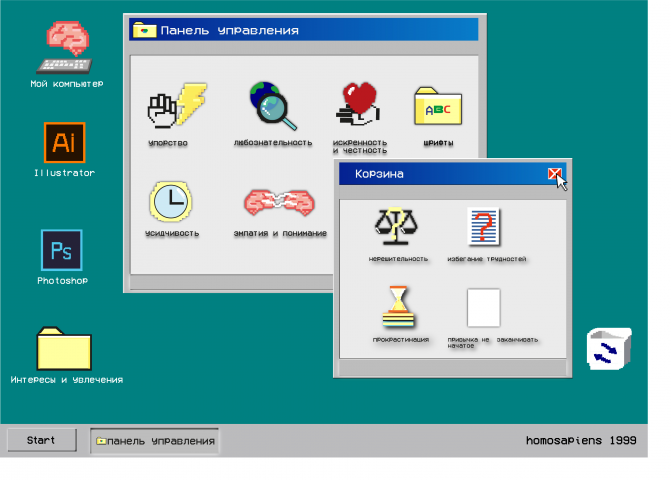The width and height of the screenshot is (671, 480).
Task: Click the любознательность label text
Action: tap(273, 142)
